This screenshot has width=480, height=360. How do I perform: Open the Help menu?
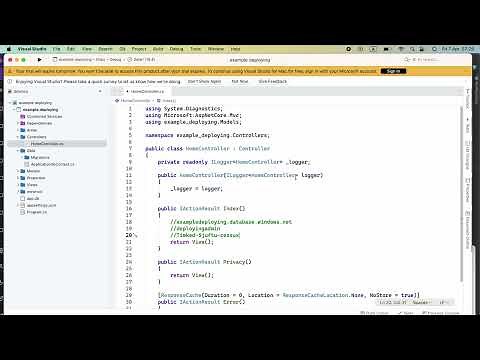(235, 49)
